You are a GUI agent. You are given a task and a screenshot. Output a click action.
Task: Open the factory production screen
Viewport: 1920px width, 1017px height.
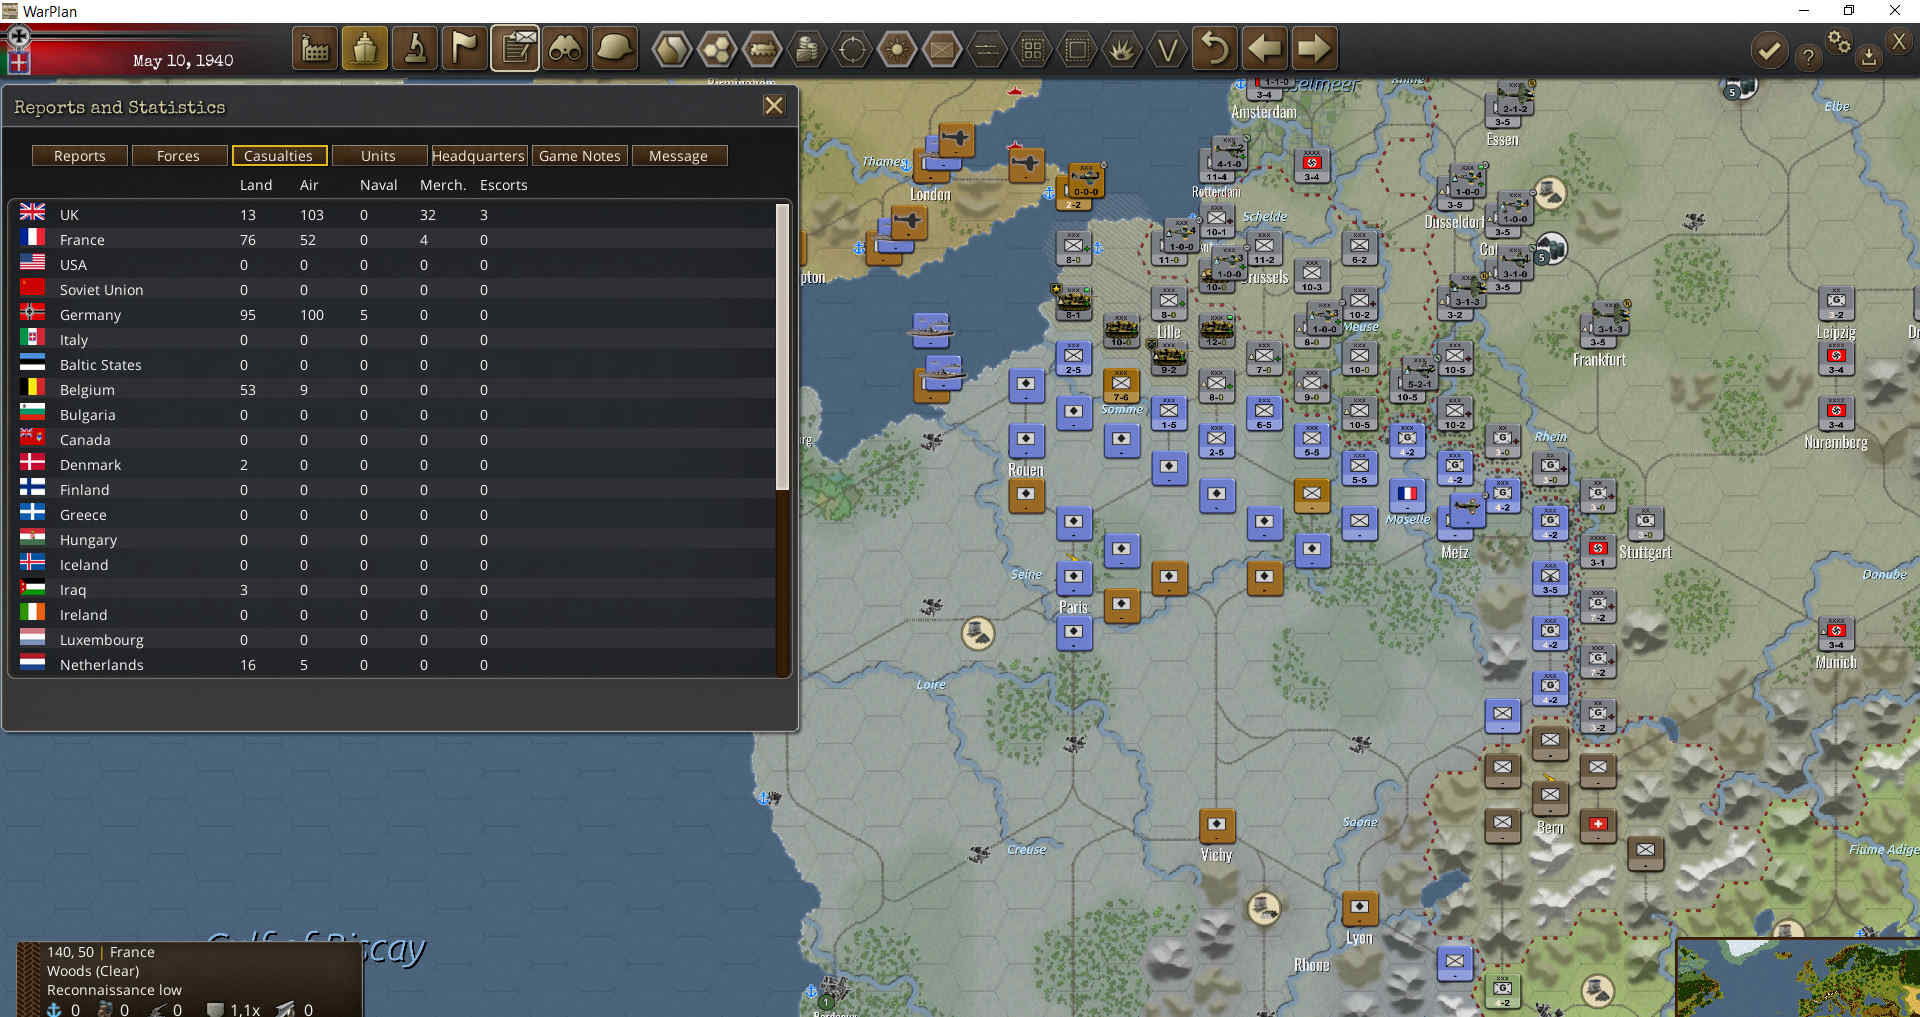pyautogui.click(x=315, y=48)
